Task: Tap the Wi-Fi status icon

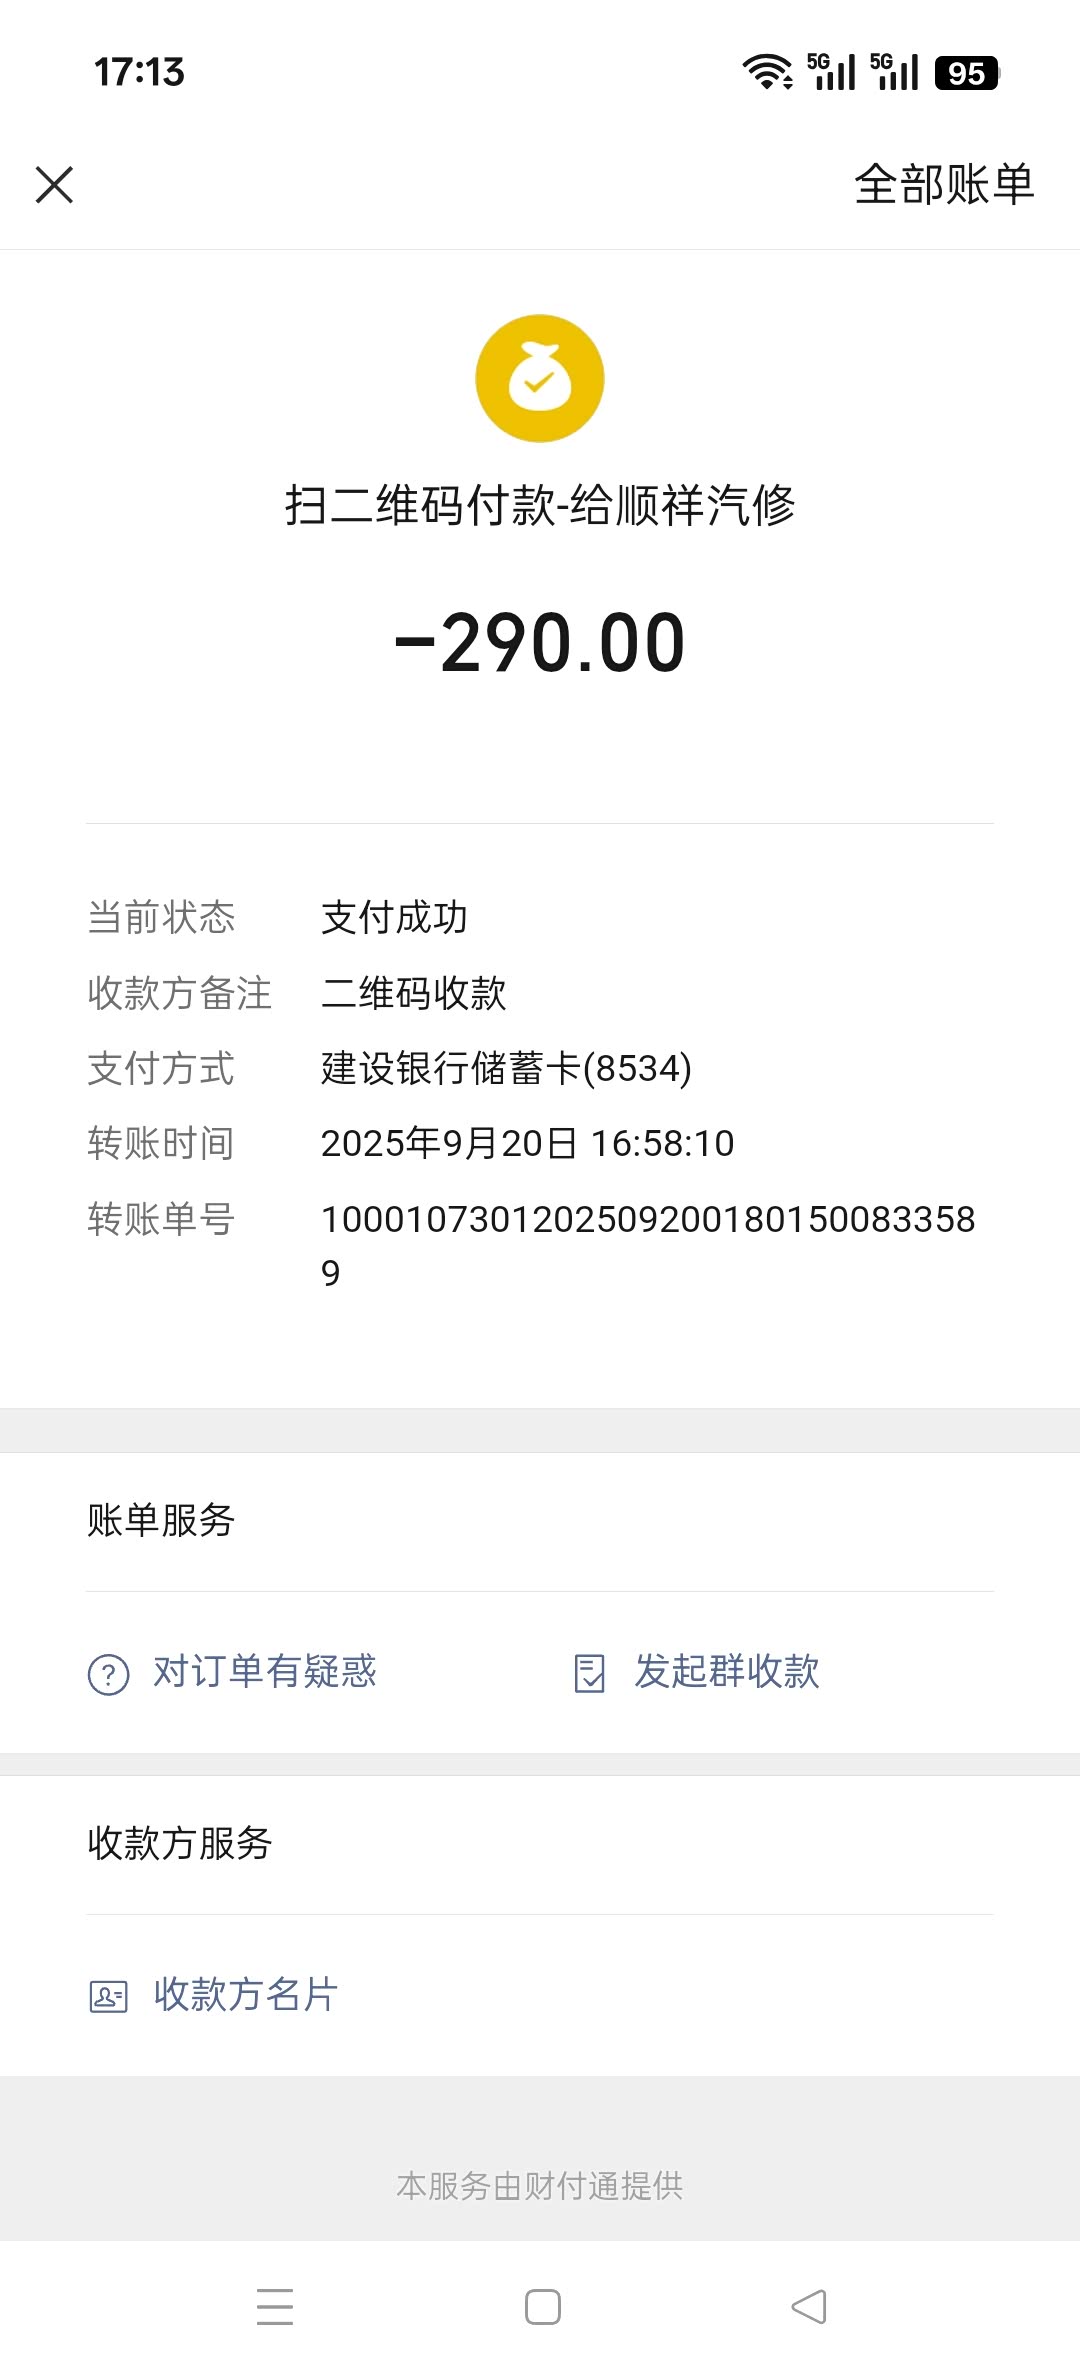Action: point(767,72)
